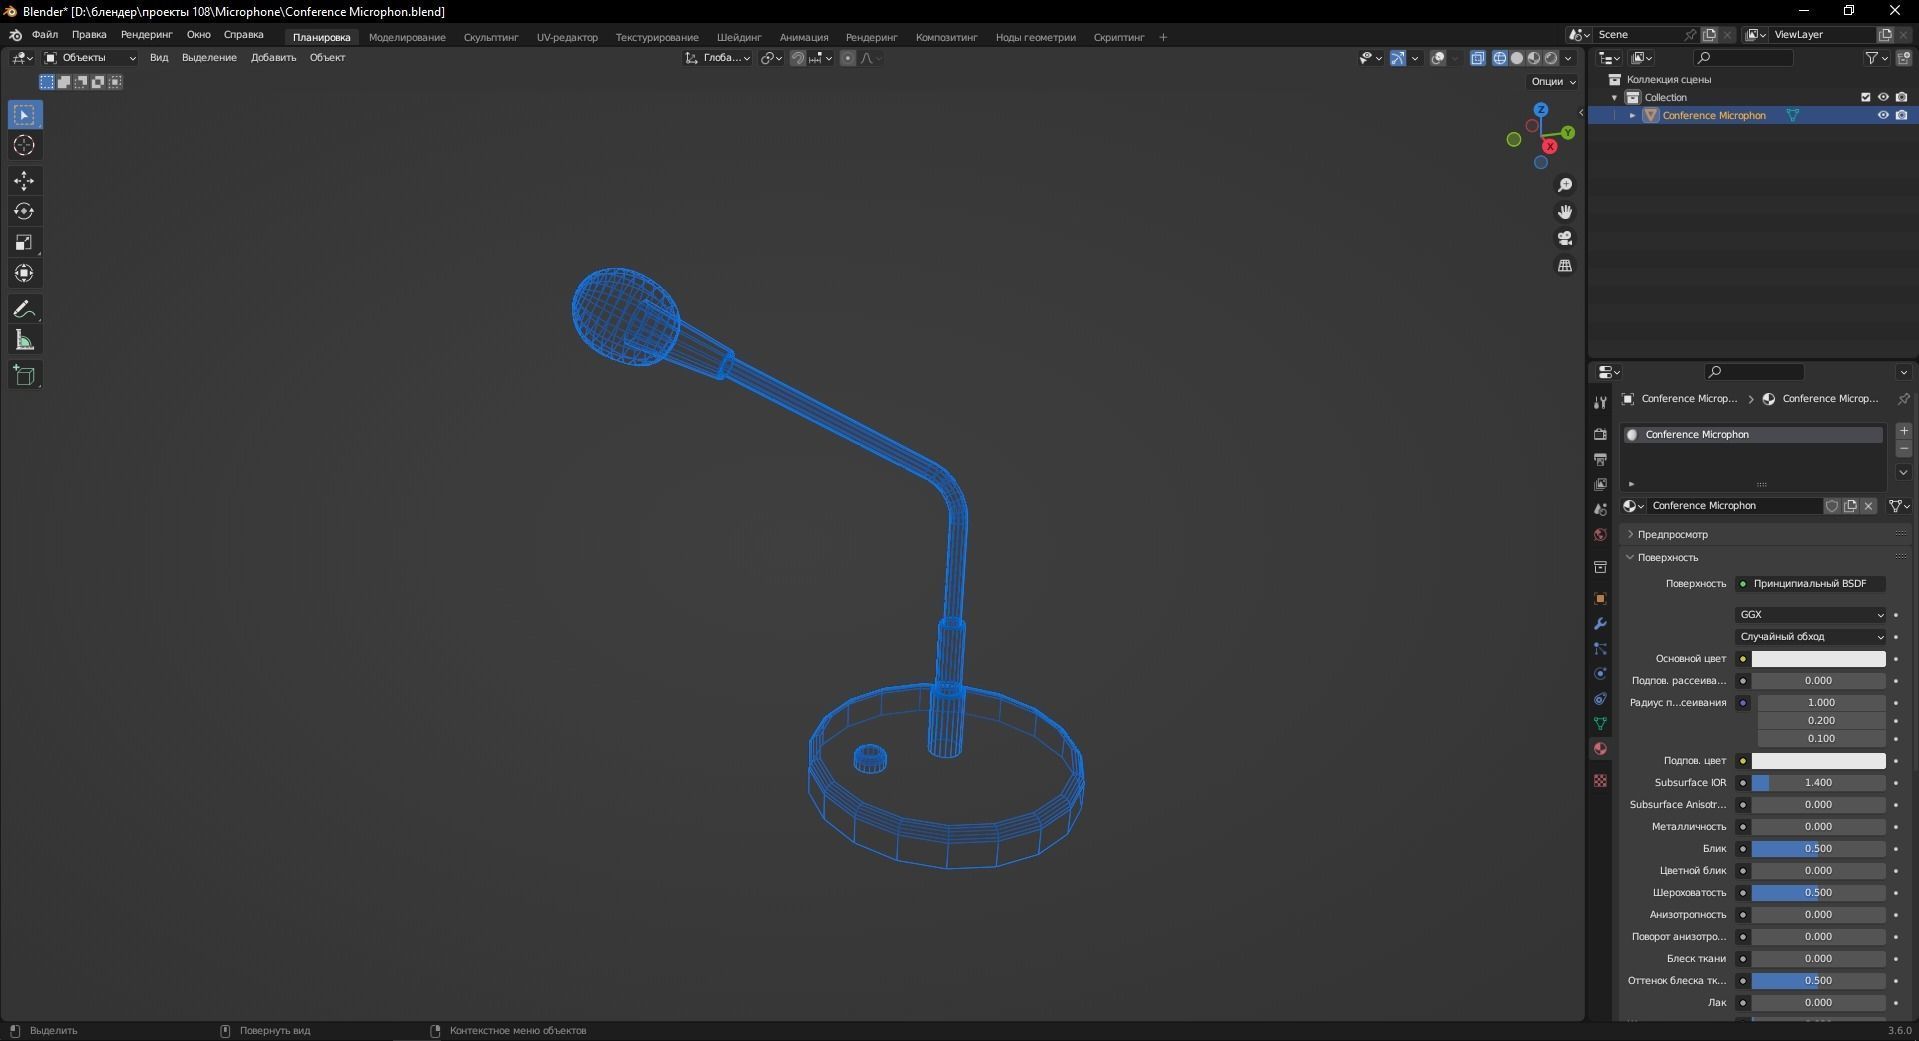Open Texture properties tab icon
1919x1041 pixels.
(x=1600, y=781)
